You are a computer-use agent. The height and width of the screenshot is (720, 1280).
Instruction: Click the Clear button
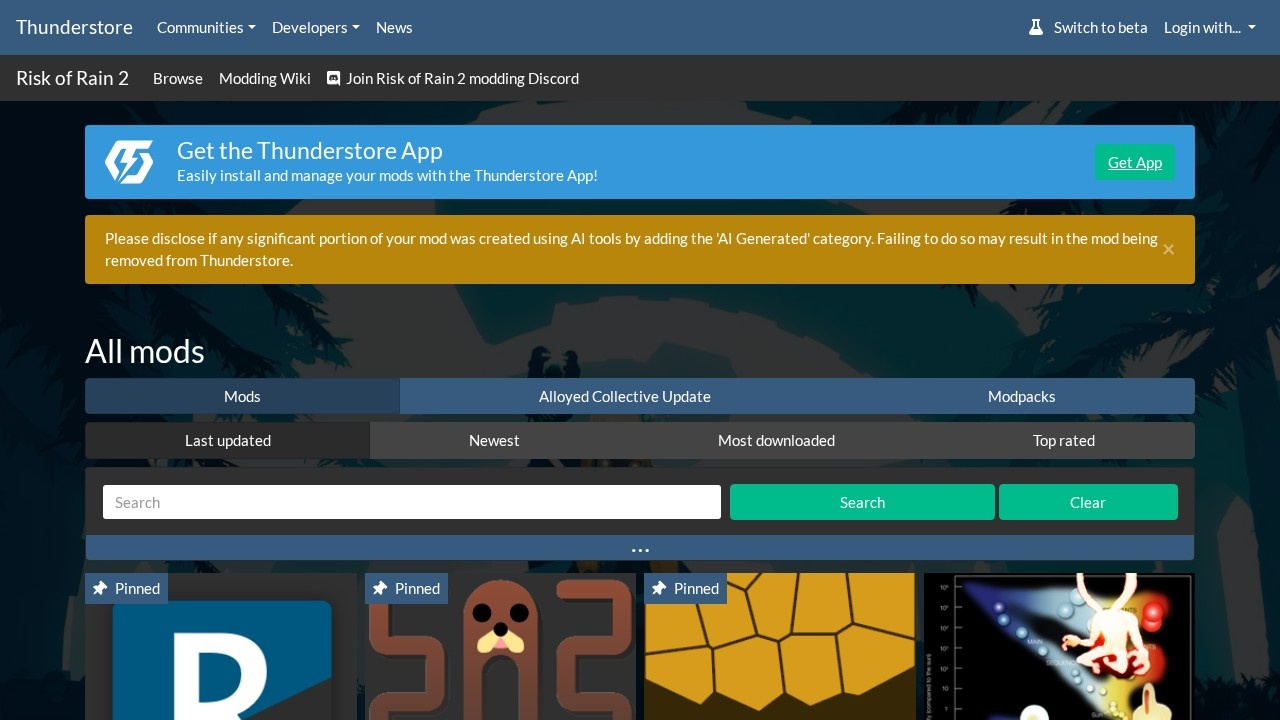pos(1088,502)
